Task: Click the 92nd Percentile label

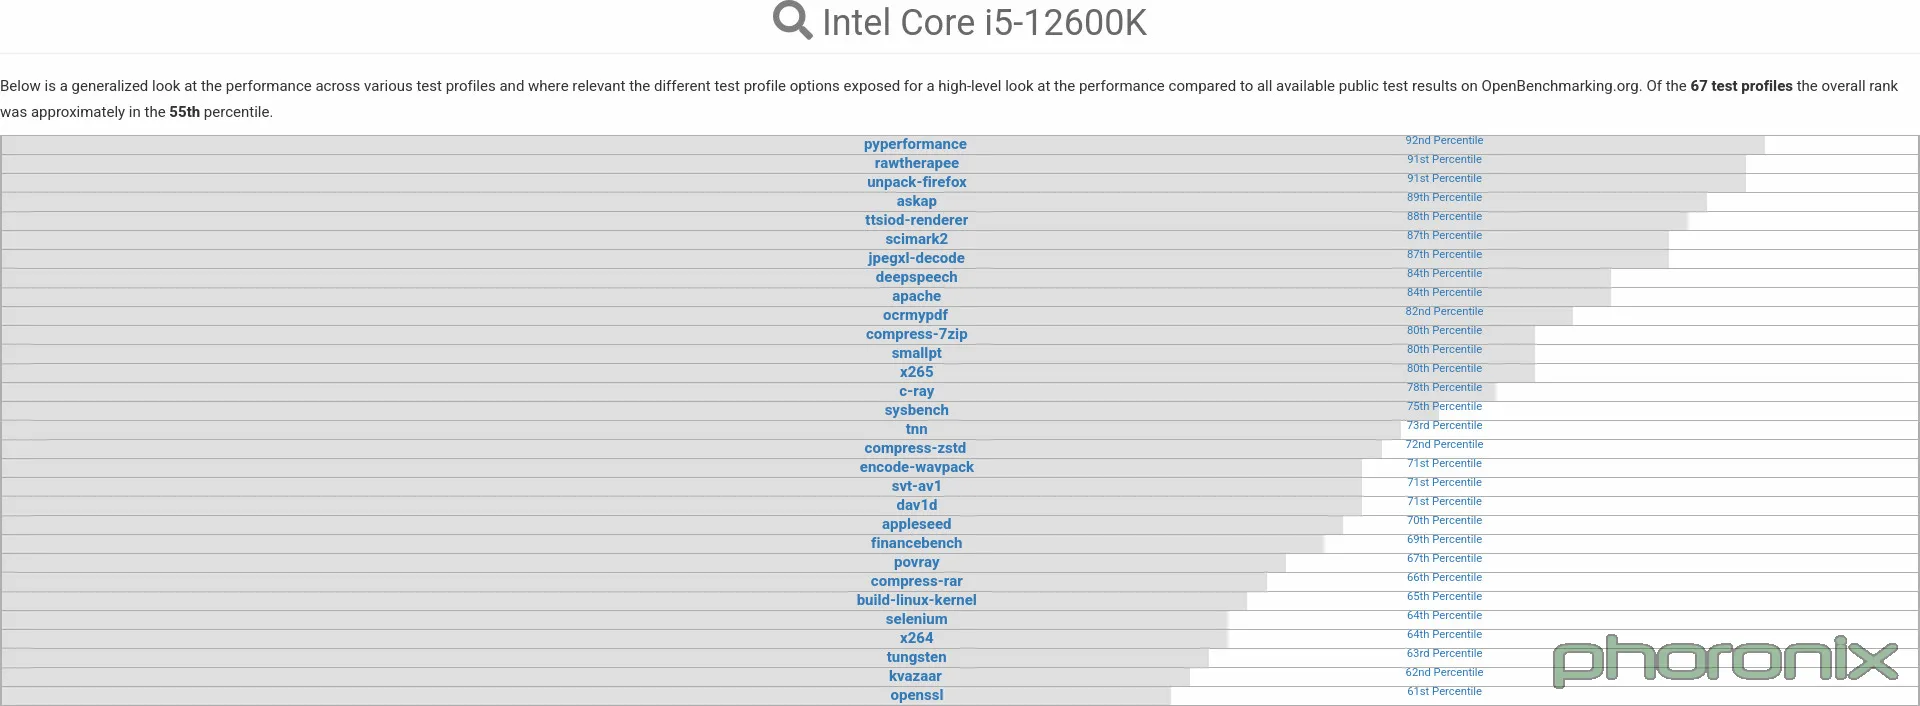Action: click(x=1444, y=140)
